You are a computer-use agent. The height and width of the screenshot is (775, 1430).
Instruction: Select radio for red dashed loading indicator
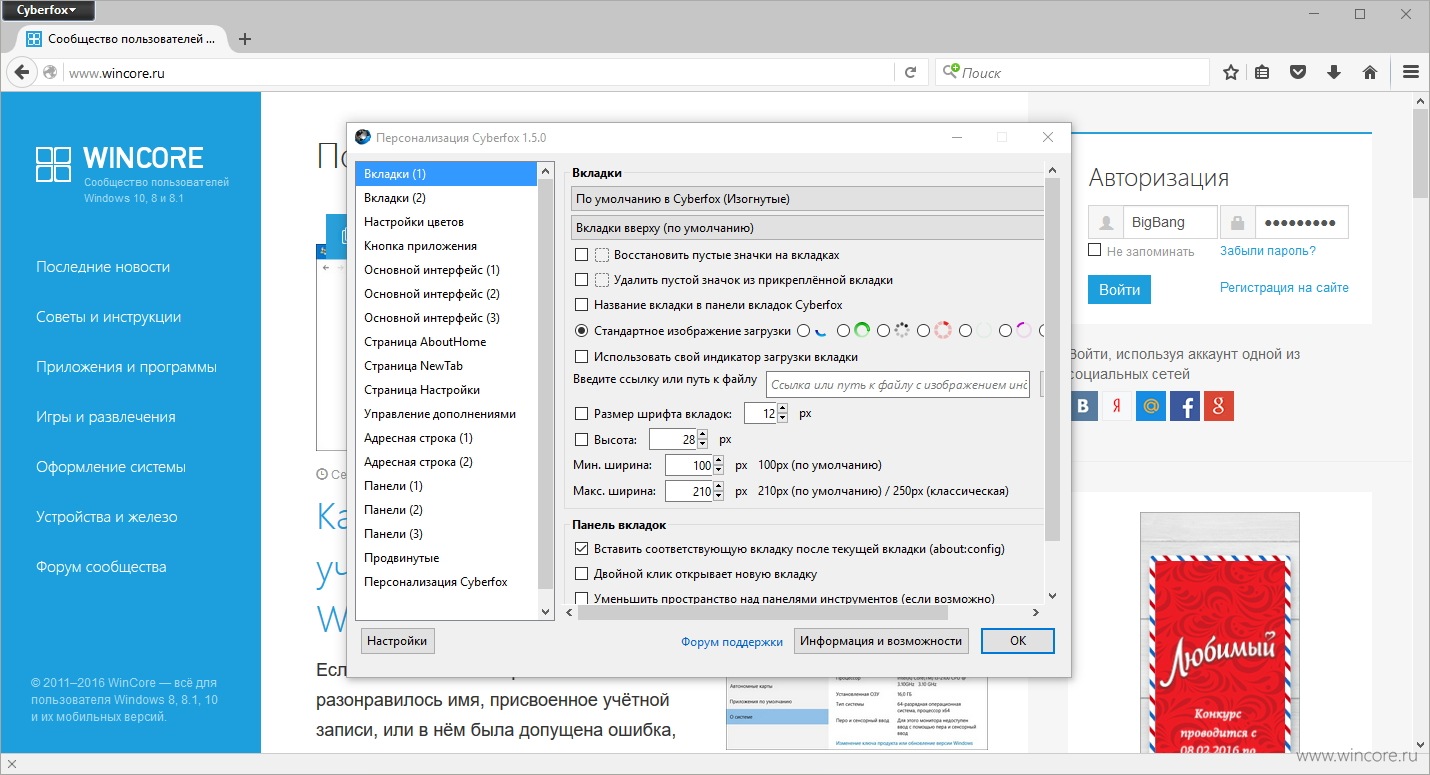click(924, 330)
